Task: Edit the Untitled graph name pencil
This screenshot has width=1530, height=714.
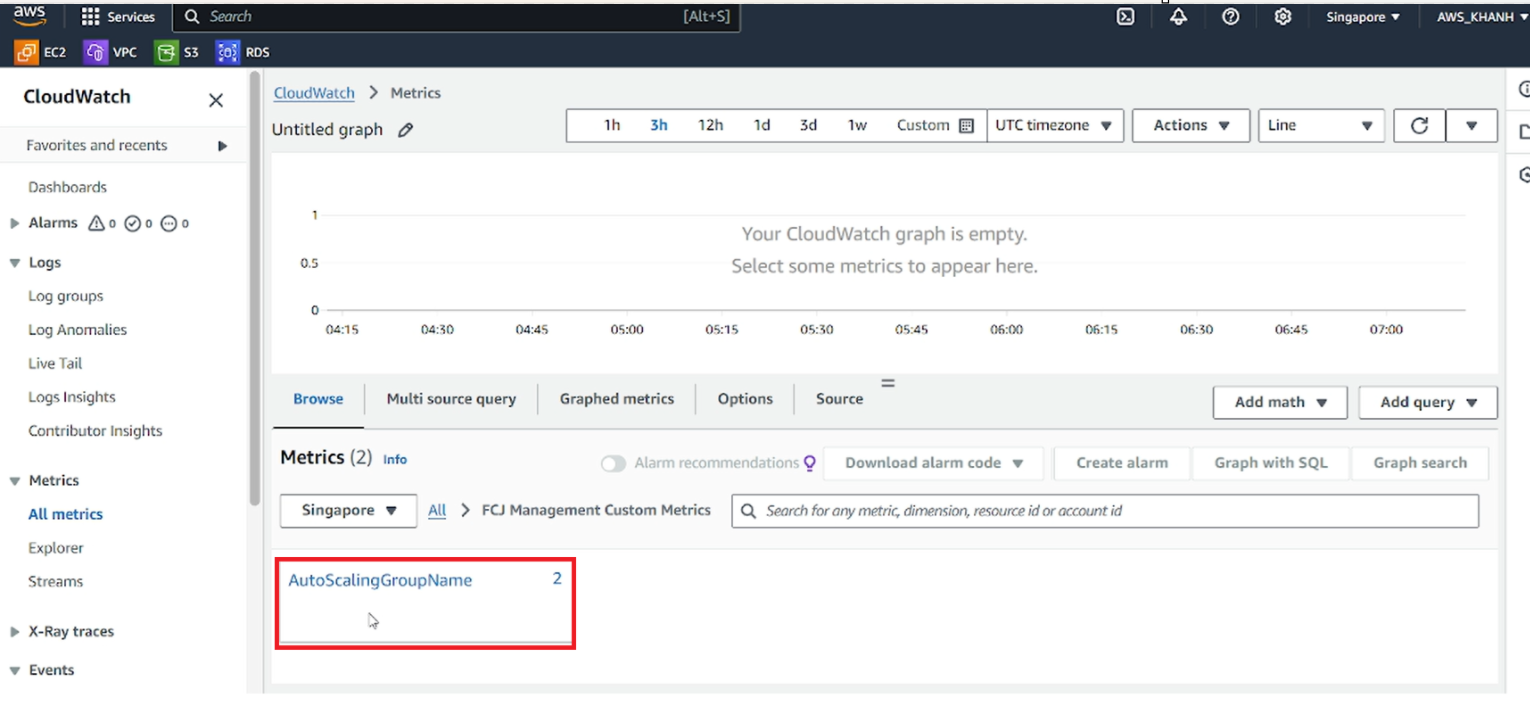Action: [x=405, y=130]
